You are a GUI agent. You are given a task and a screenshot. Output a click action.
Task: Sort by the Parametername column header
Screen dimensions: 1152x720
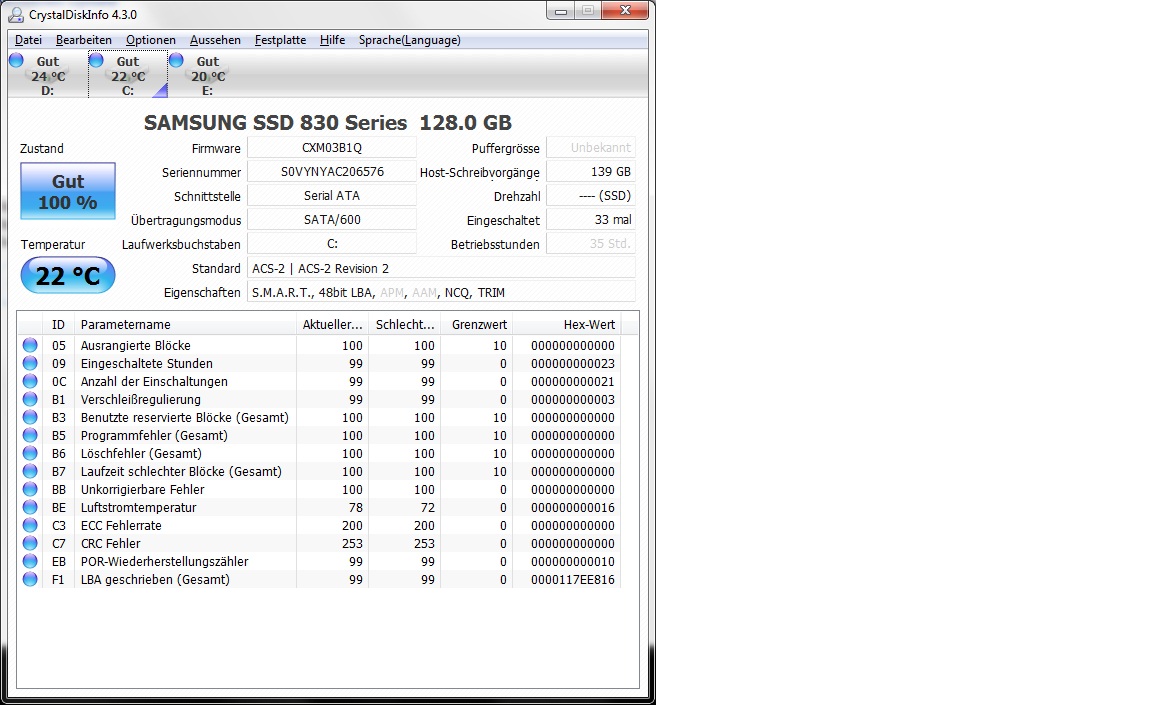185,325
